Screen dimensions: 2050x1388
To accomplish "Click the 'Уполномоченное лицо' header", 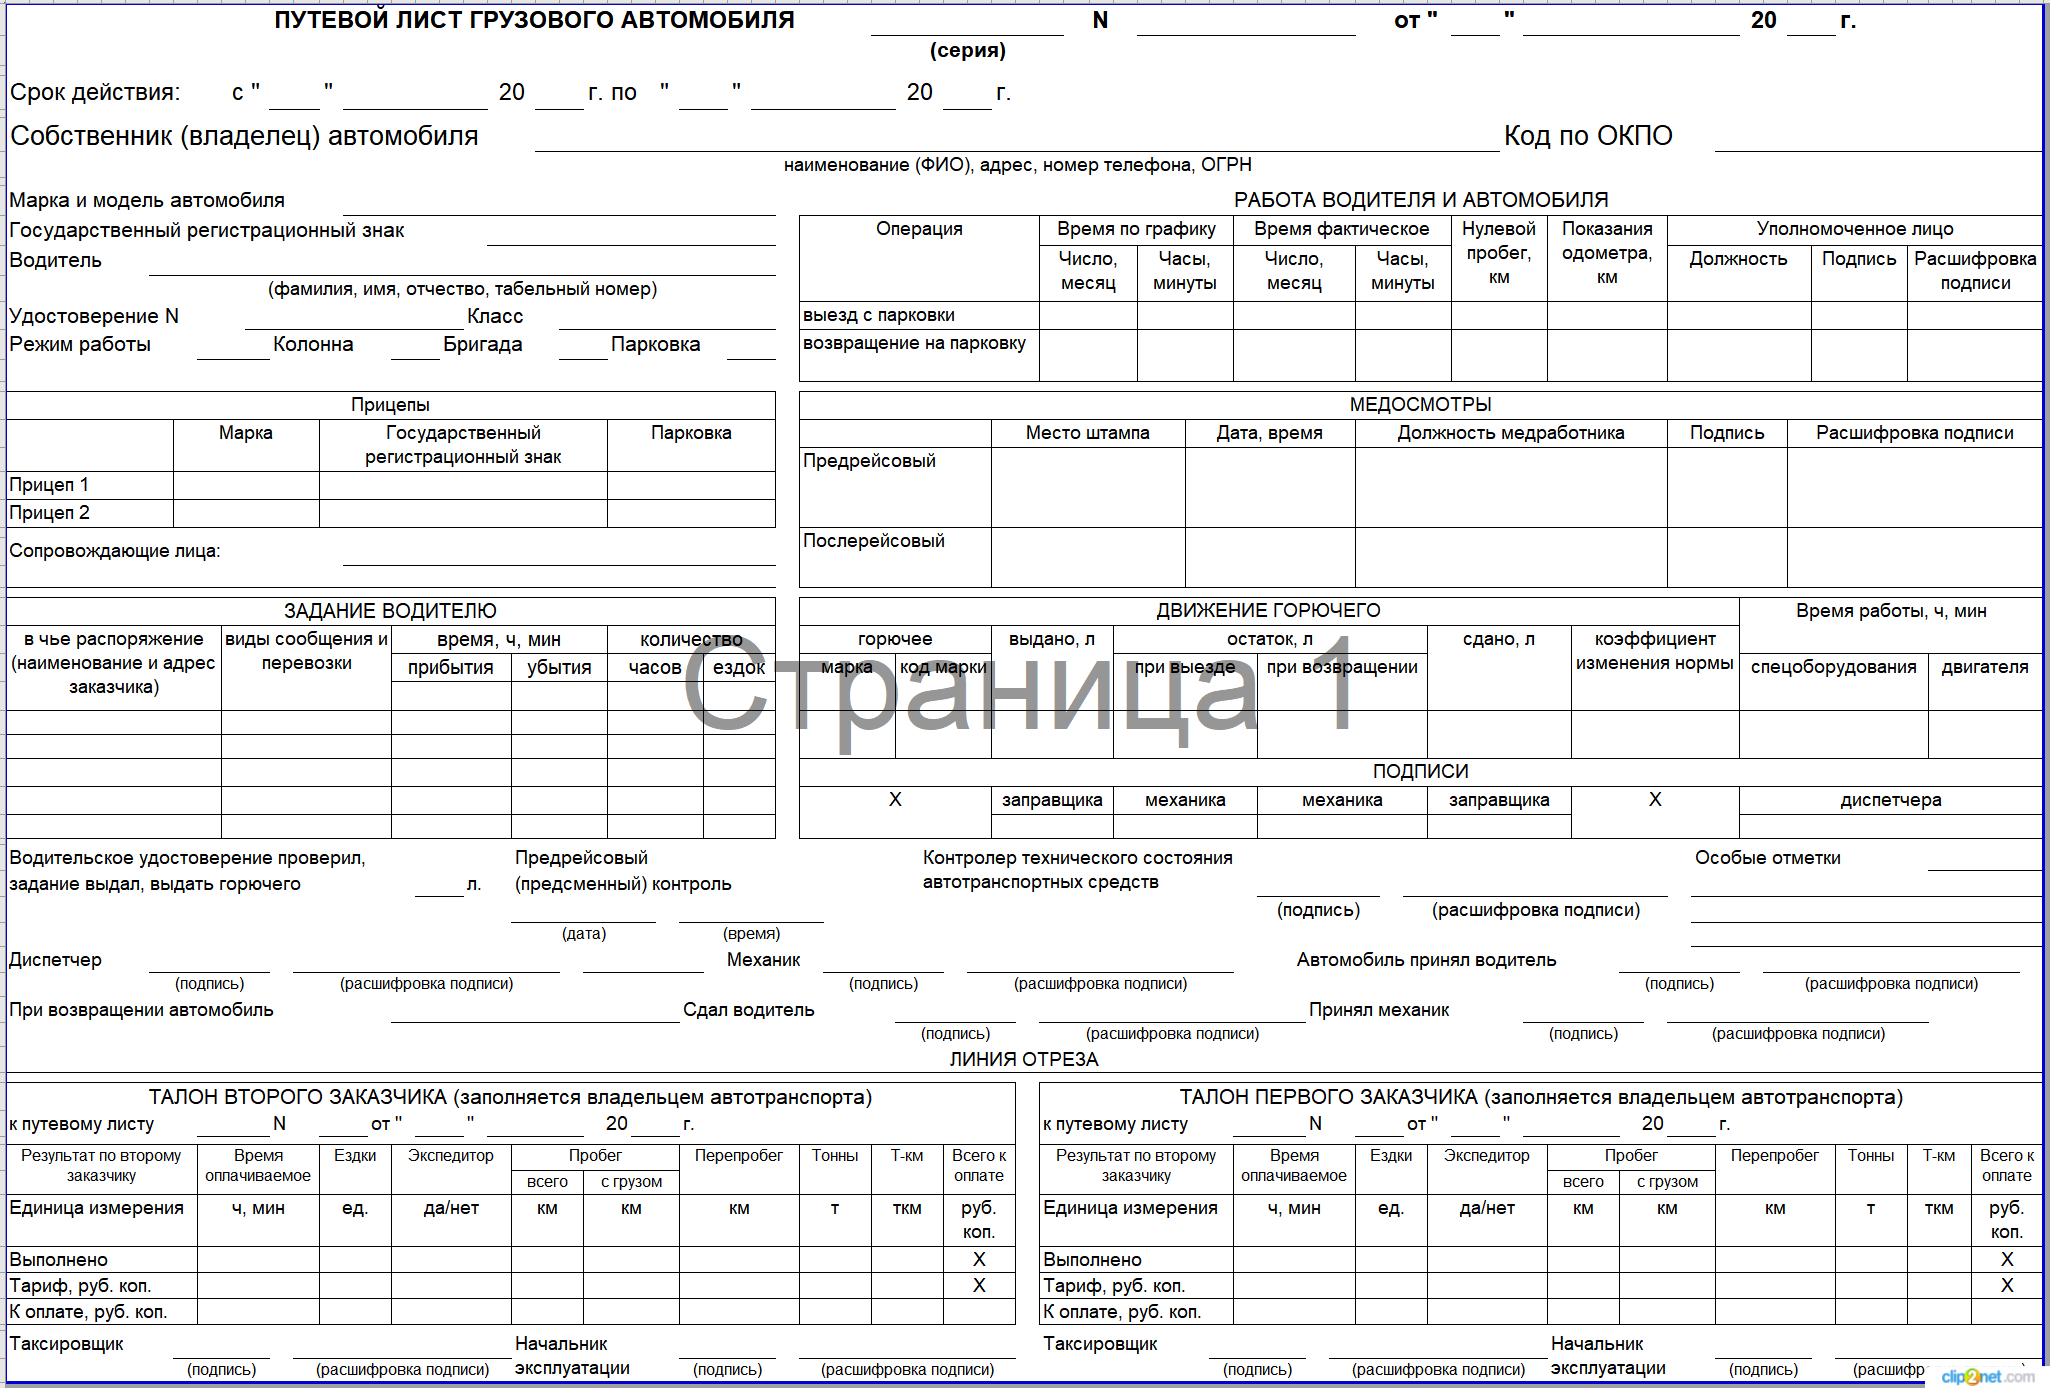I will (1855, 229).
